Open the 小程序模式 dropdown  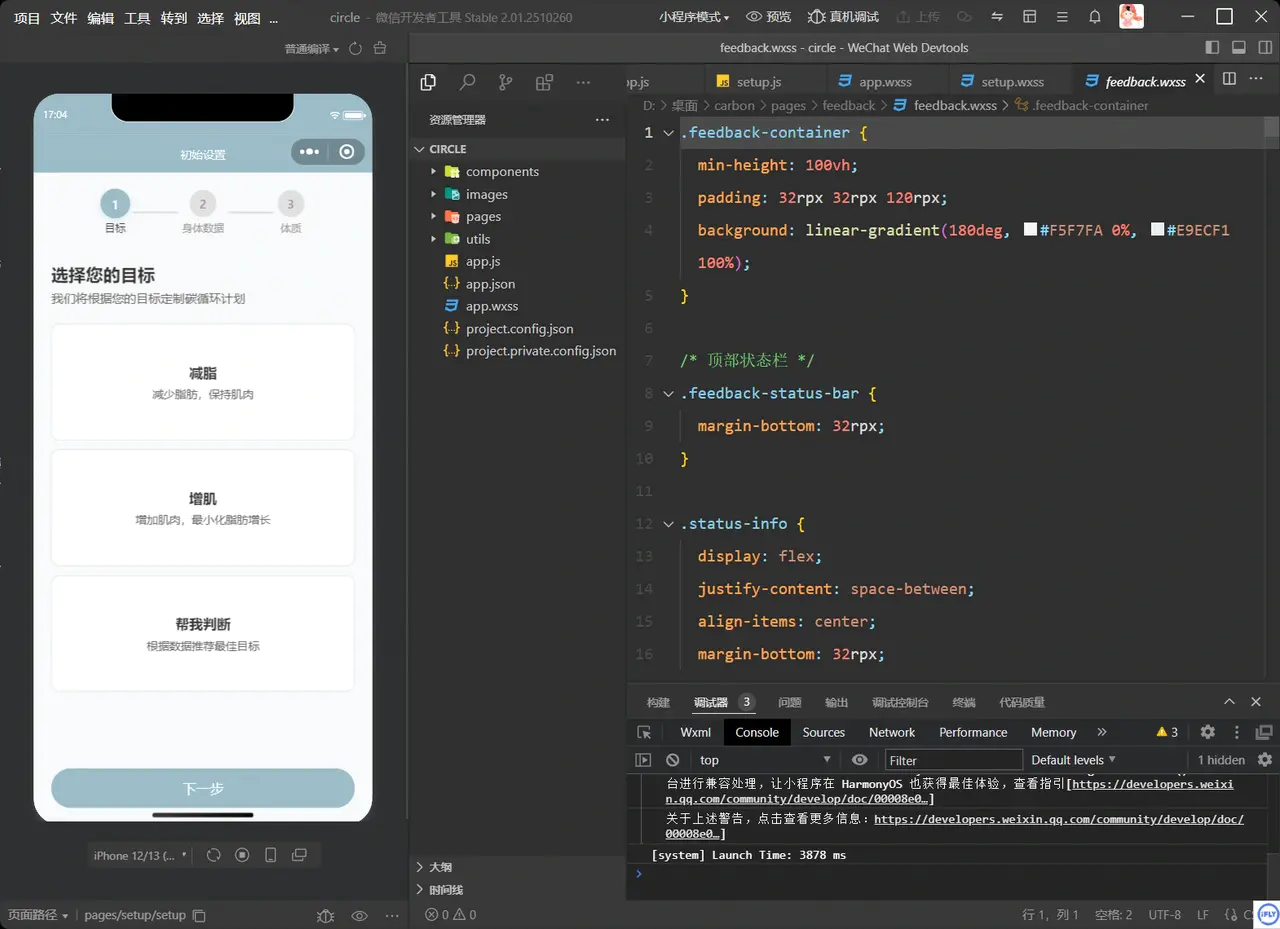click(x=694, y=17)
